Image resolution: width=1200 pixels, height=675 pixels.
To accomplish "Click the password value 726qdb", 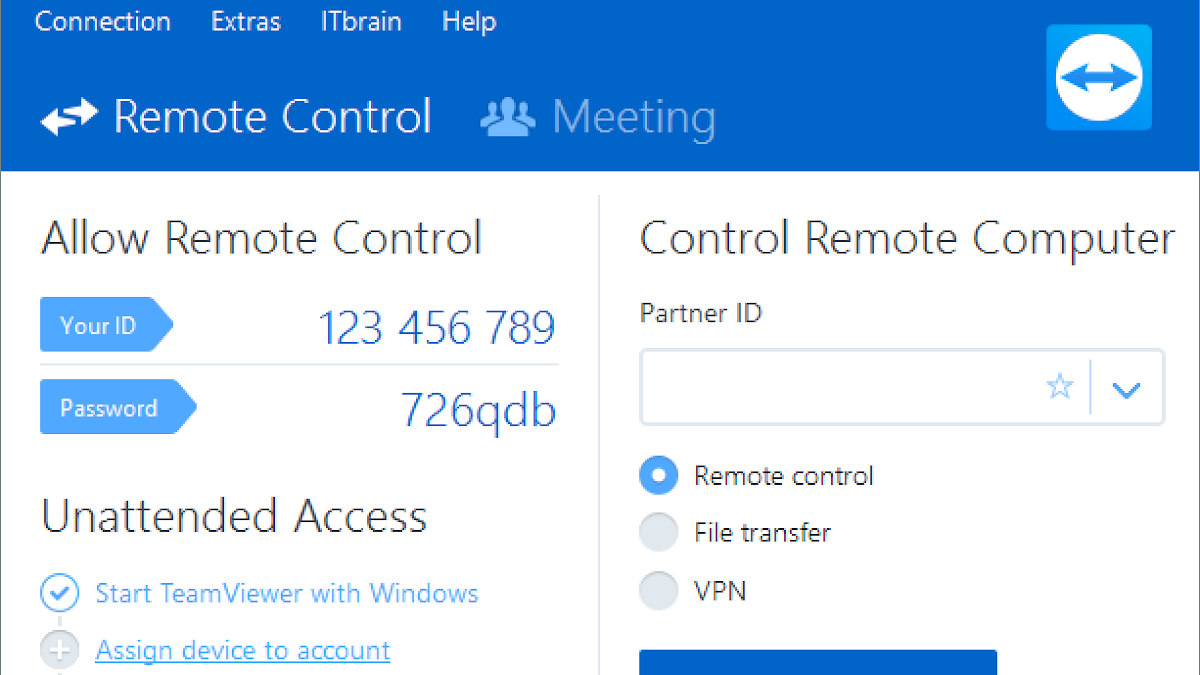I will click(x=478, y=410).
